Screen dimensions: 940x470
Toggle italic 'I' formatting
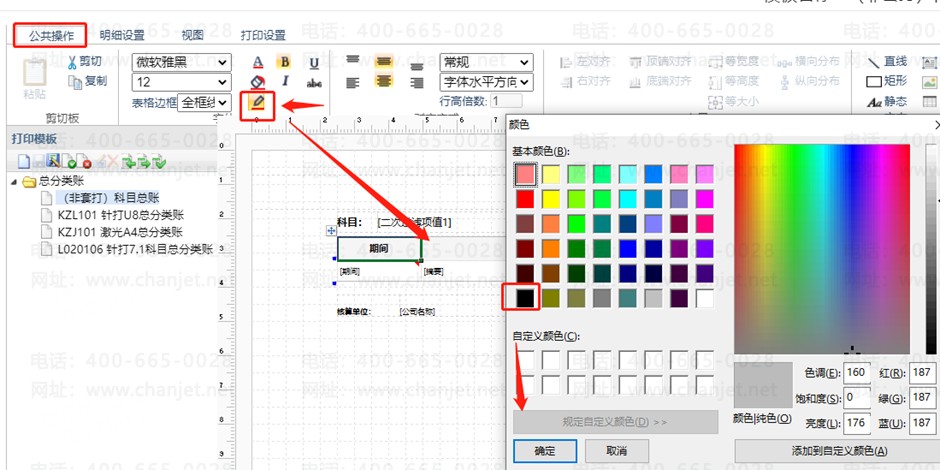[x=285, y=82]
